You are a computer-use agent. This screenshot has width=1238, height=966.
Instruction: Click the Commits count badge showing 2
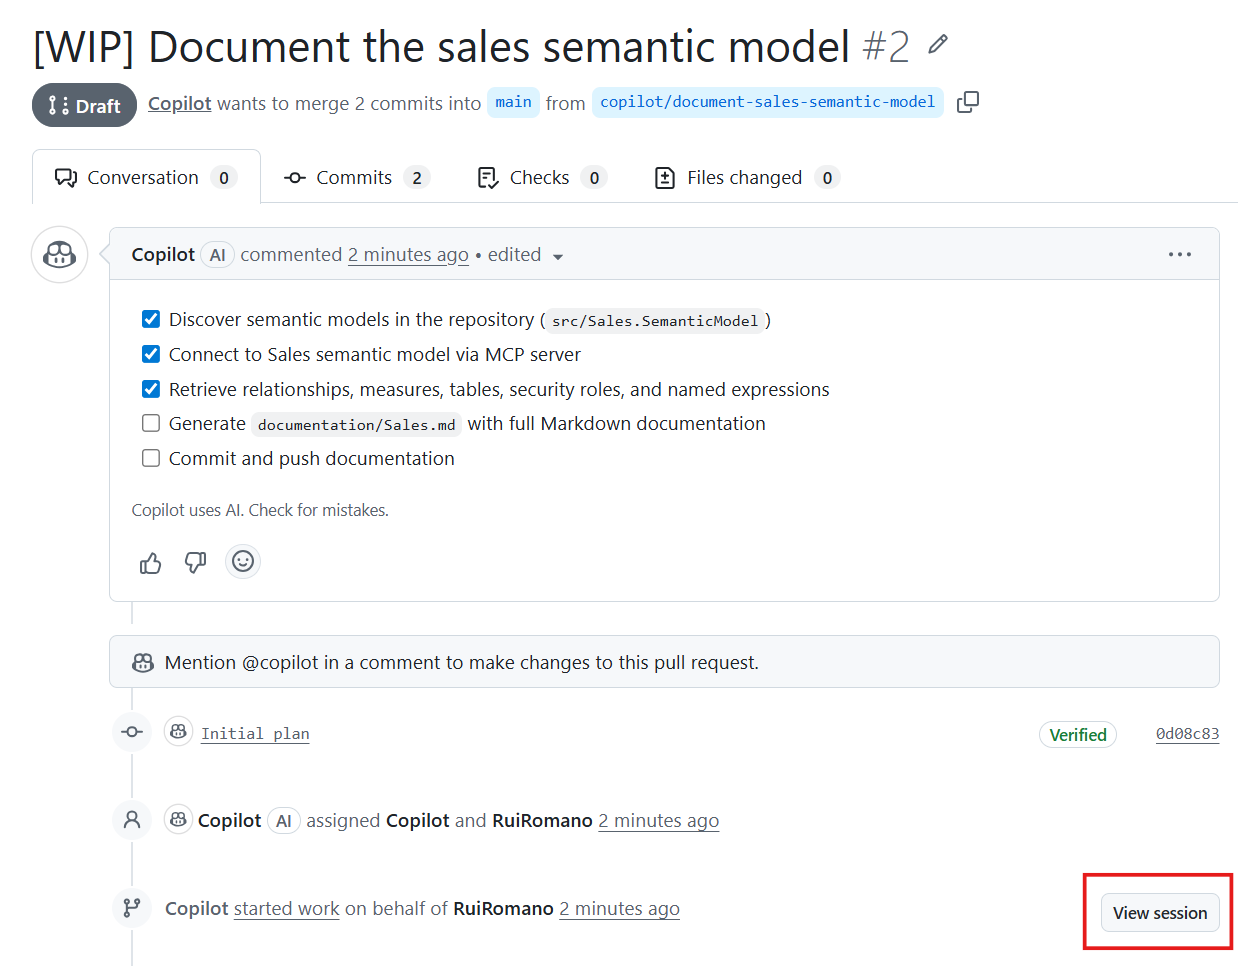(417, 178)
